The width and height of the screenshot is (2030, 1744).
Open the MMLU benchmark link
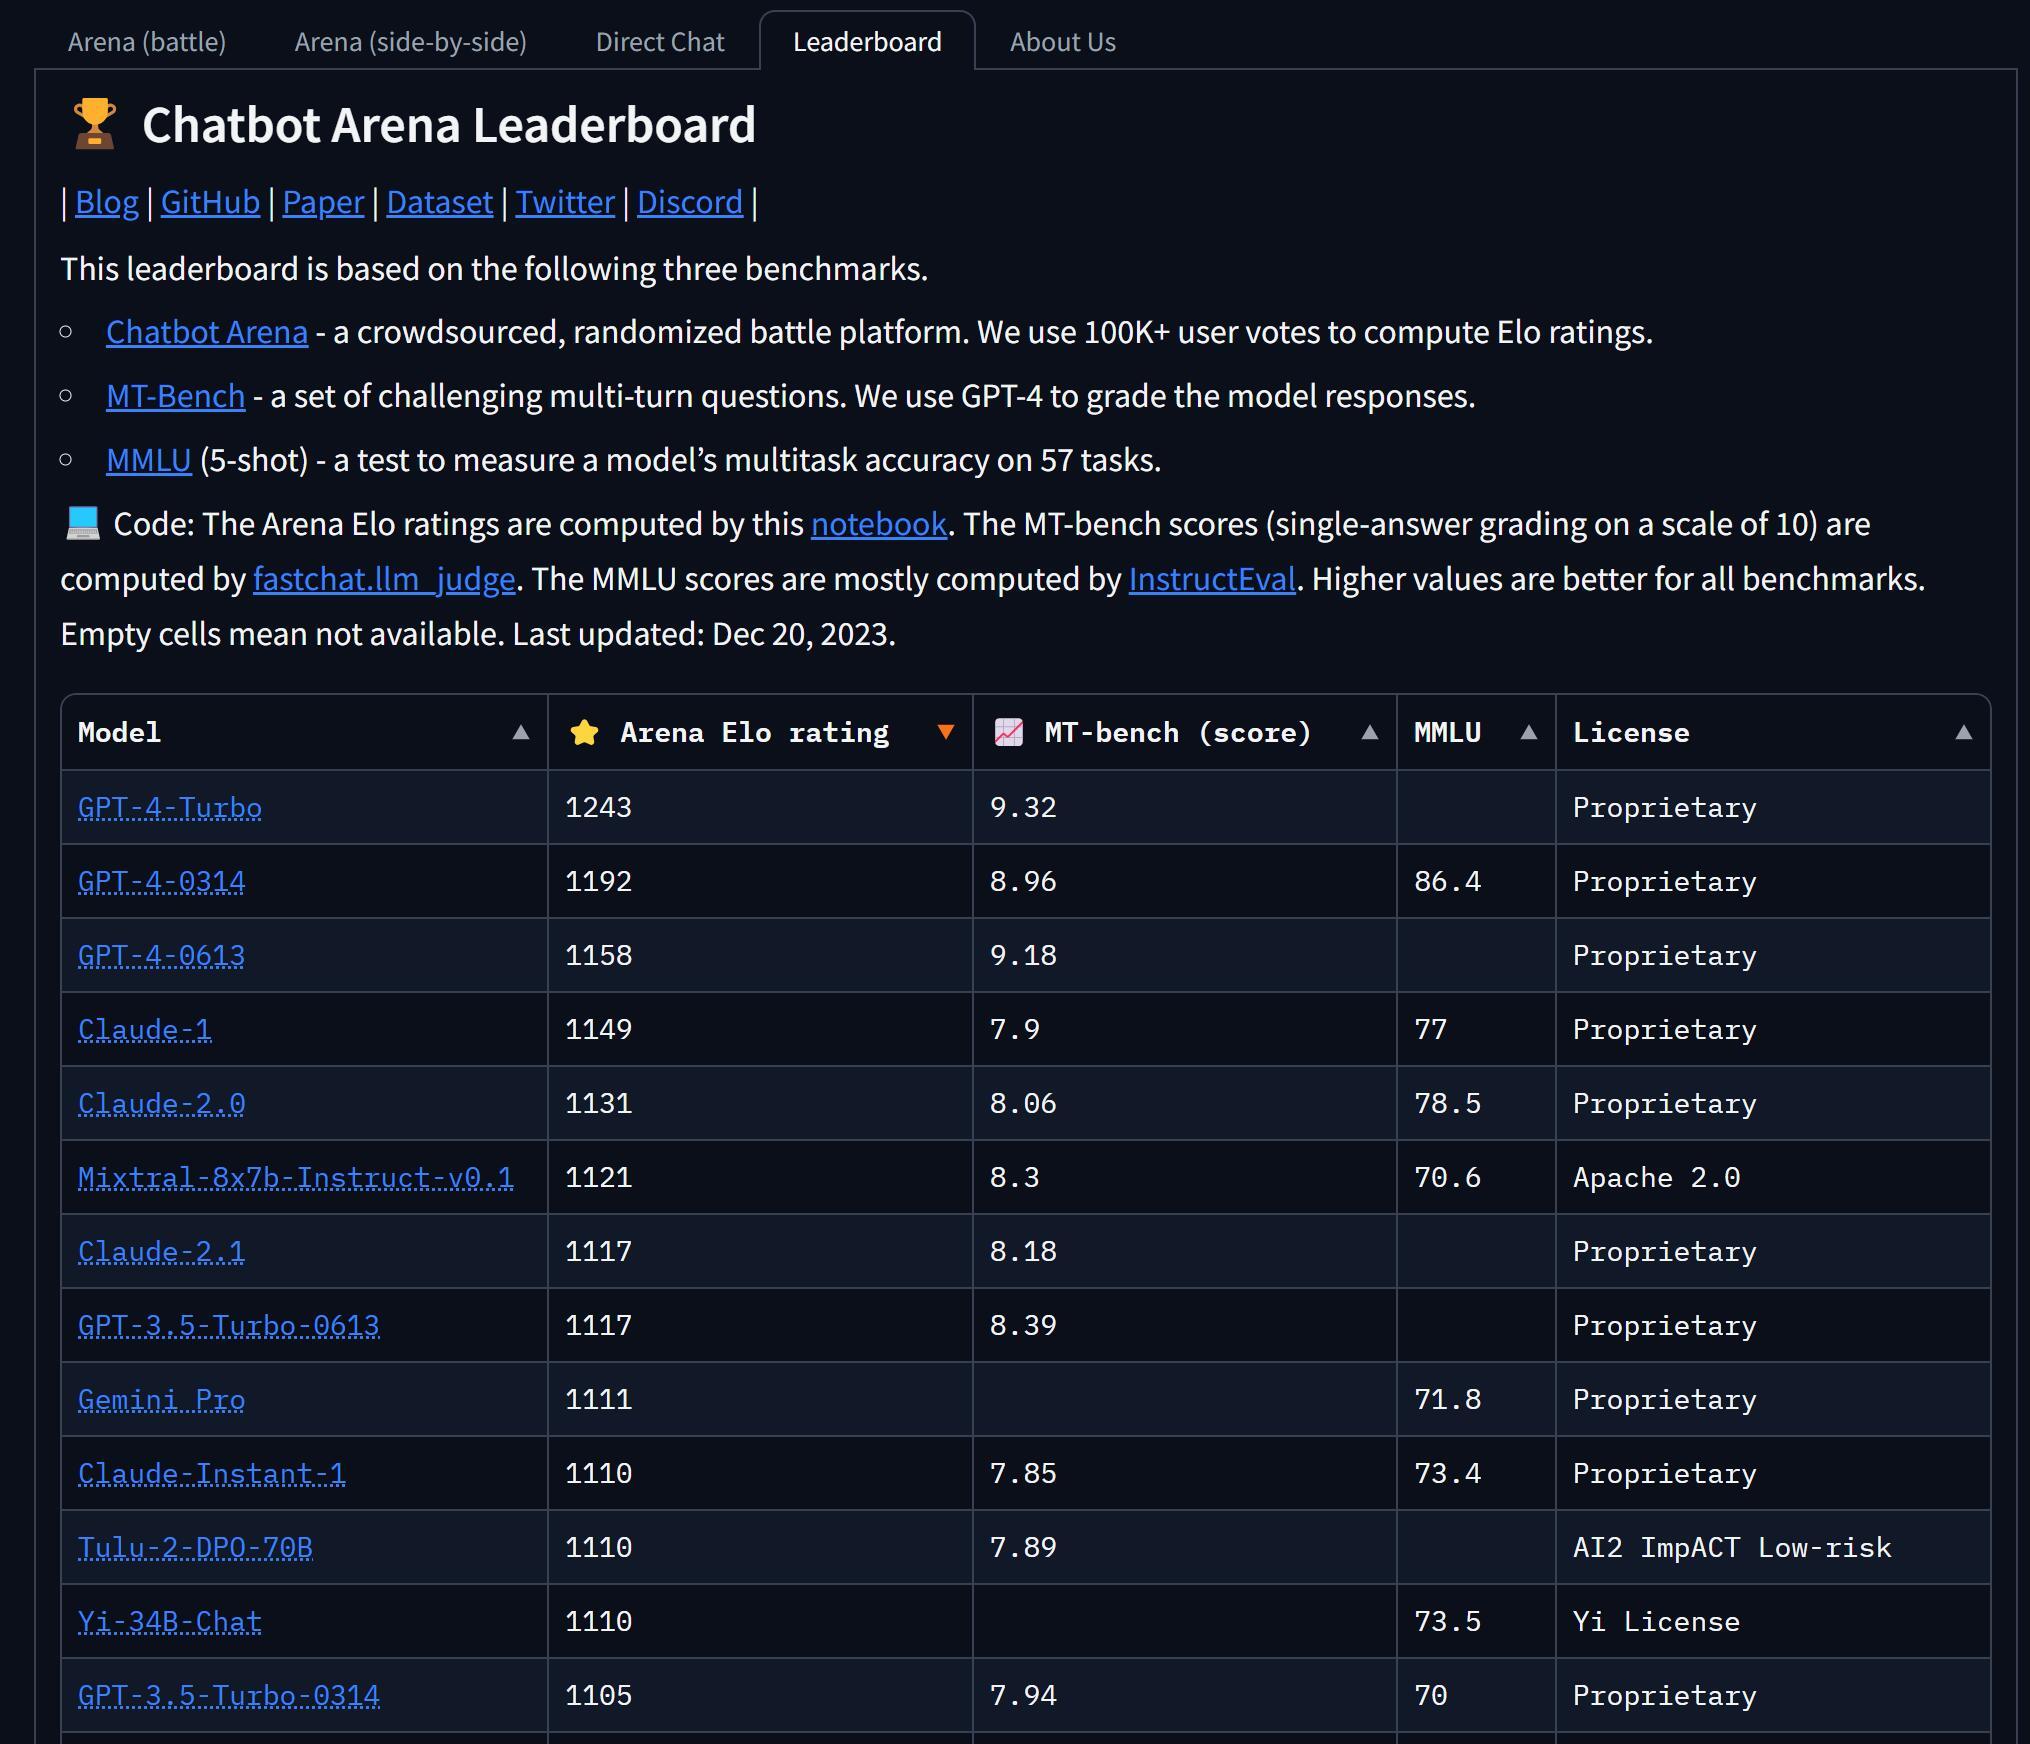(148, 460)
